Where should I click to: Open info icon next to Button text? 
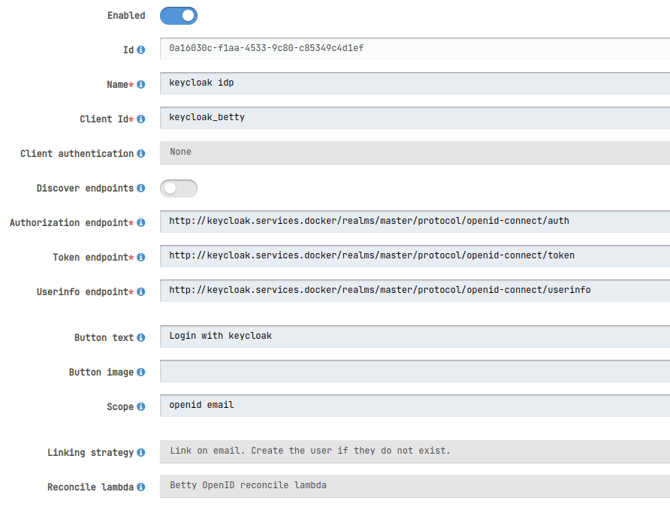click(x=141, y=338)
